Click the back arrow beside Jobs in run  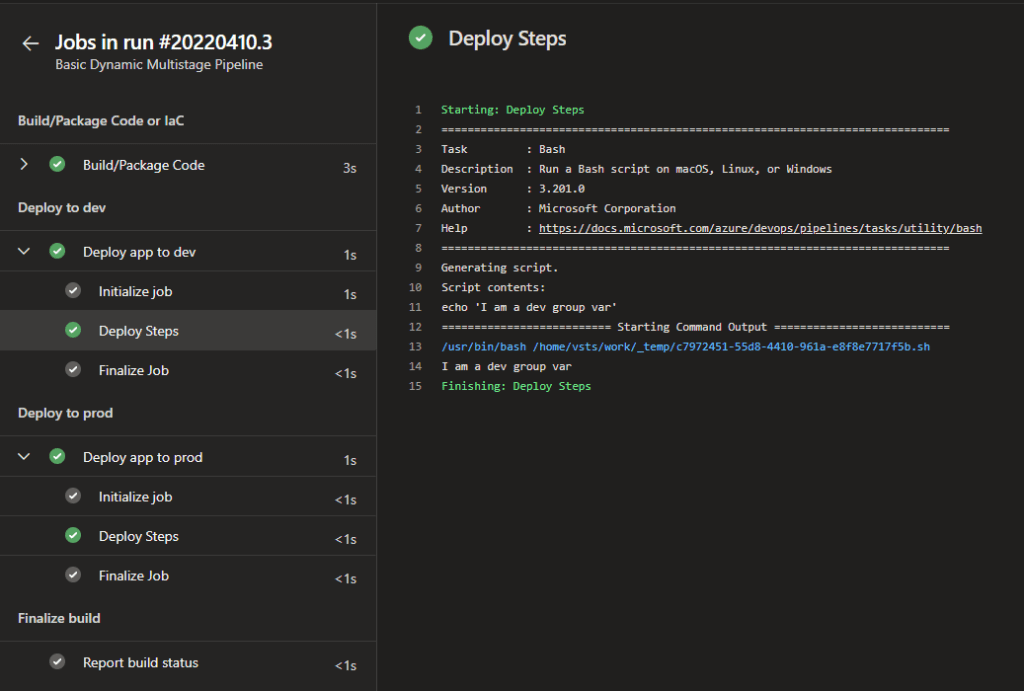(30, 43)
